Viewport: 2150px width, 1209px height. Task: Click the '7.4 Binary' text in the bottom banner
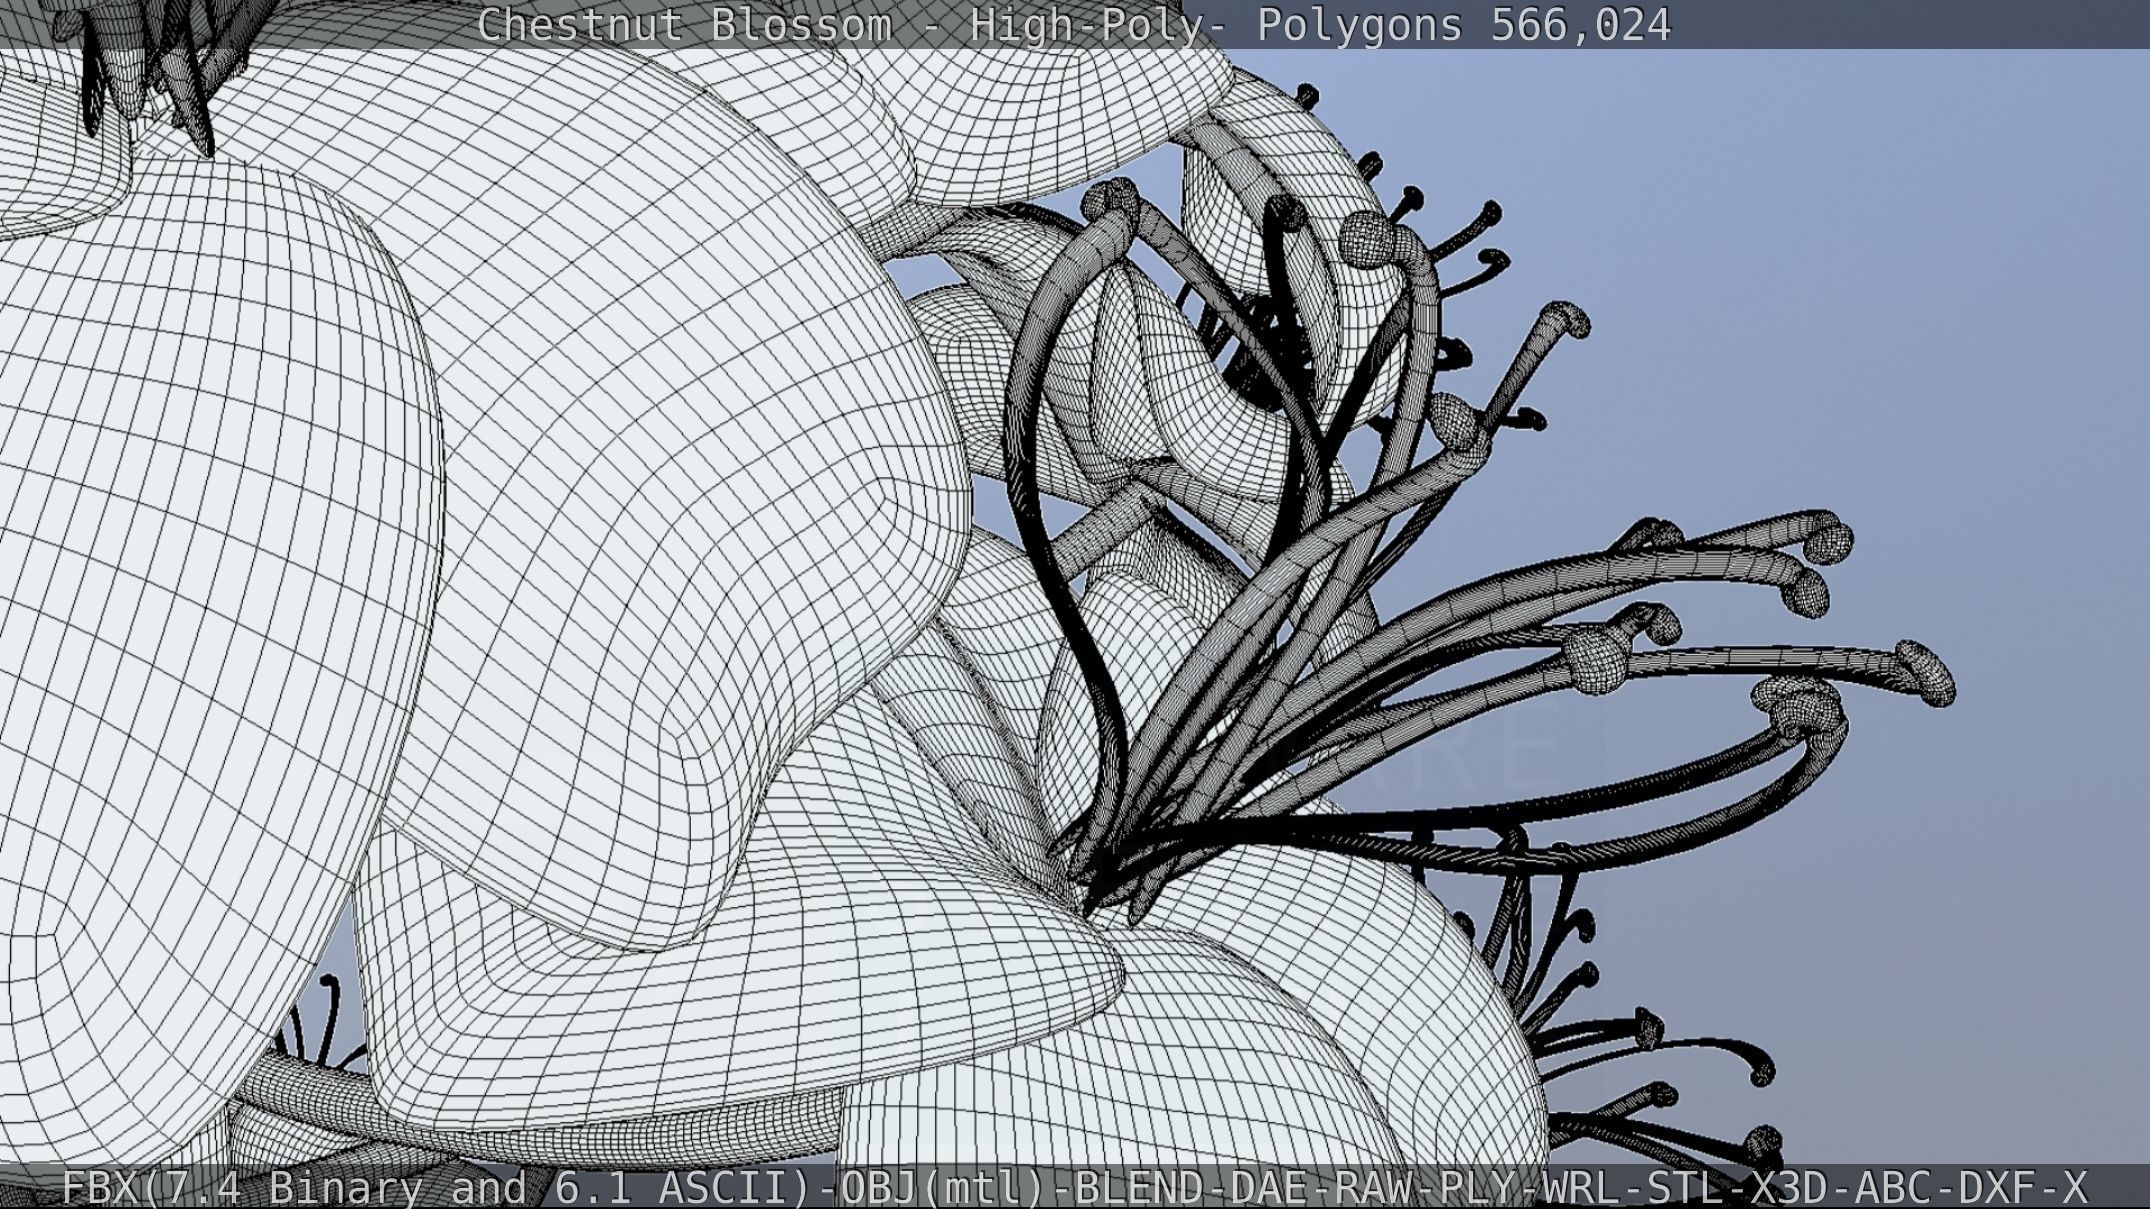[295, 1188]
